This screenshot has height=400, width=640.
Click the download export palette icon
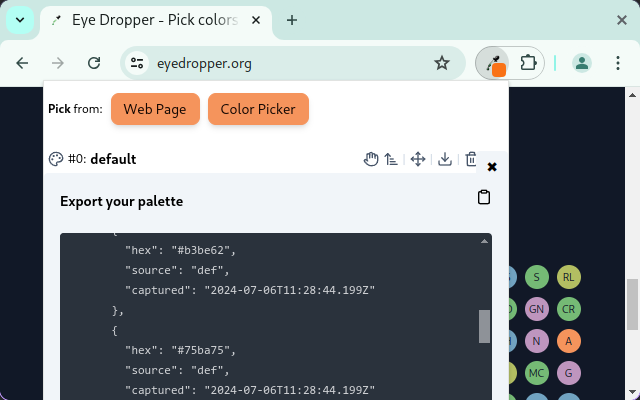[445, 159]
